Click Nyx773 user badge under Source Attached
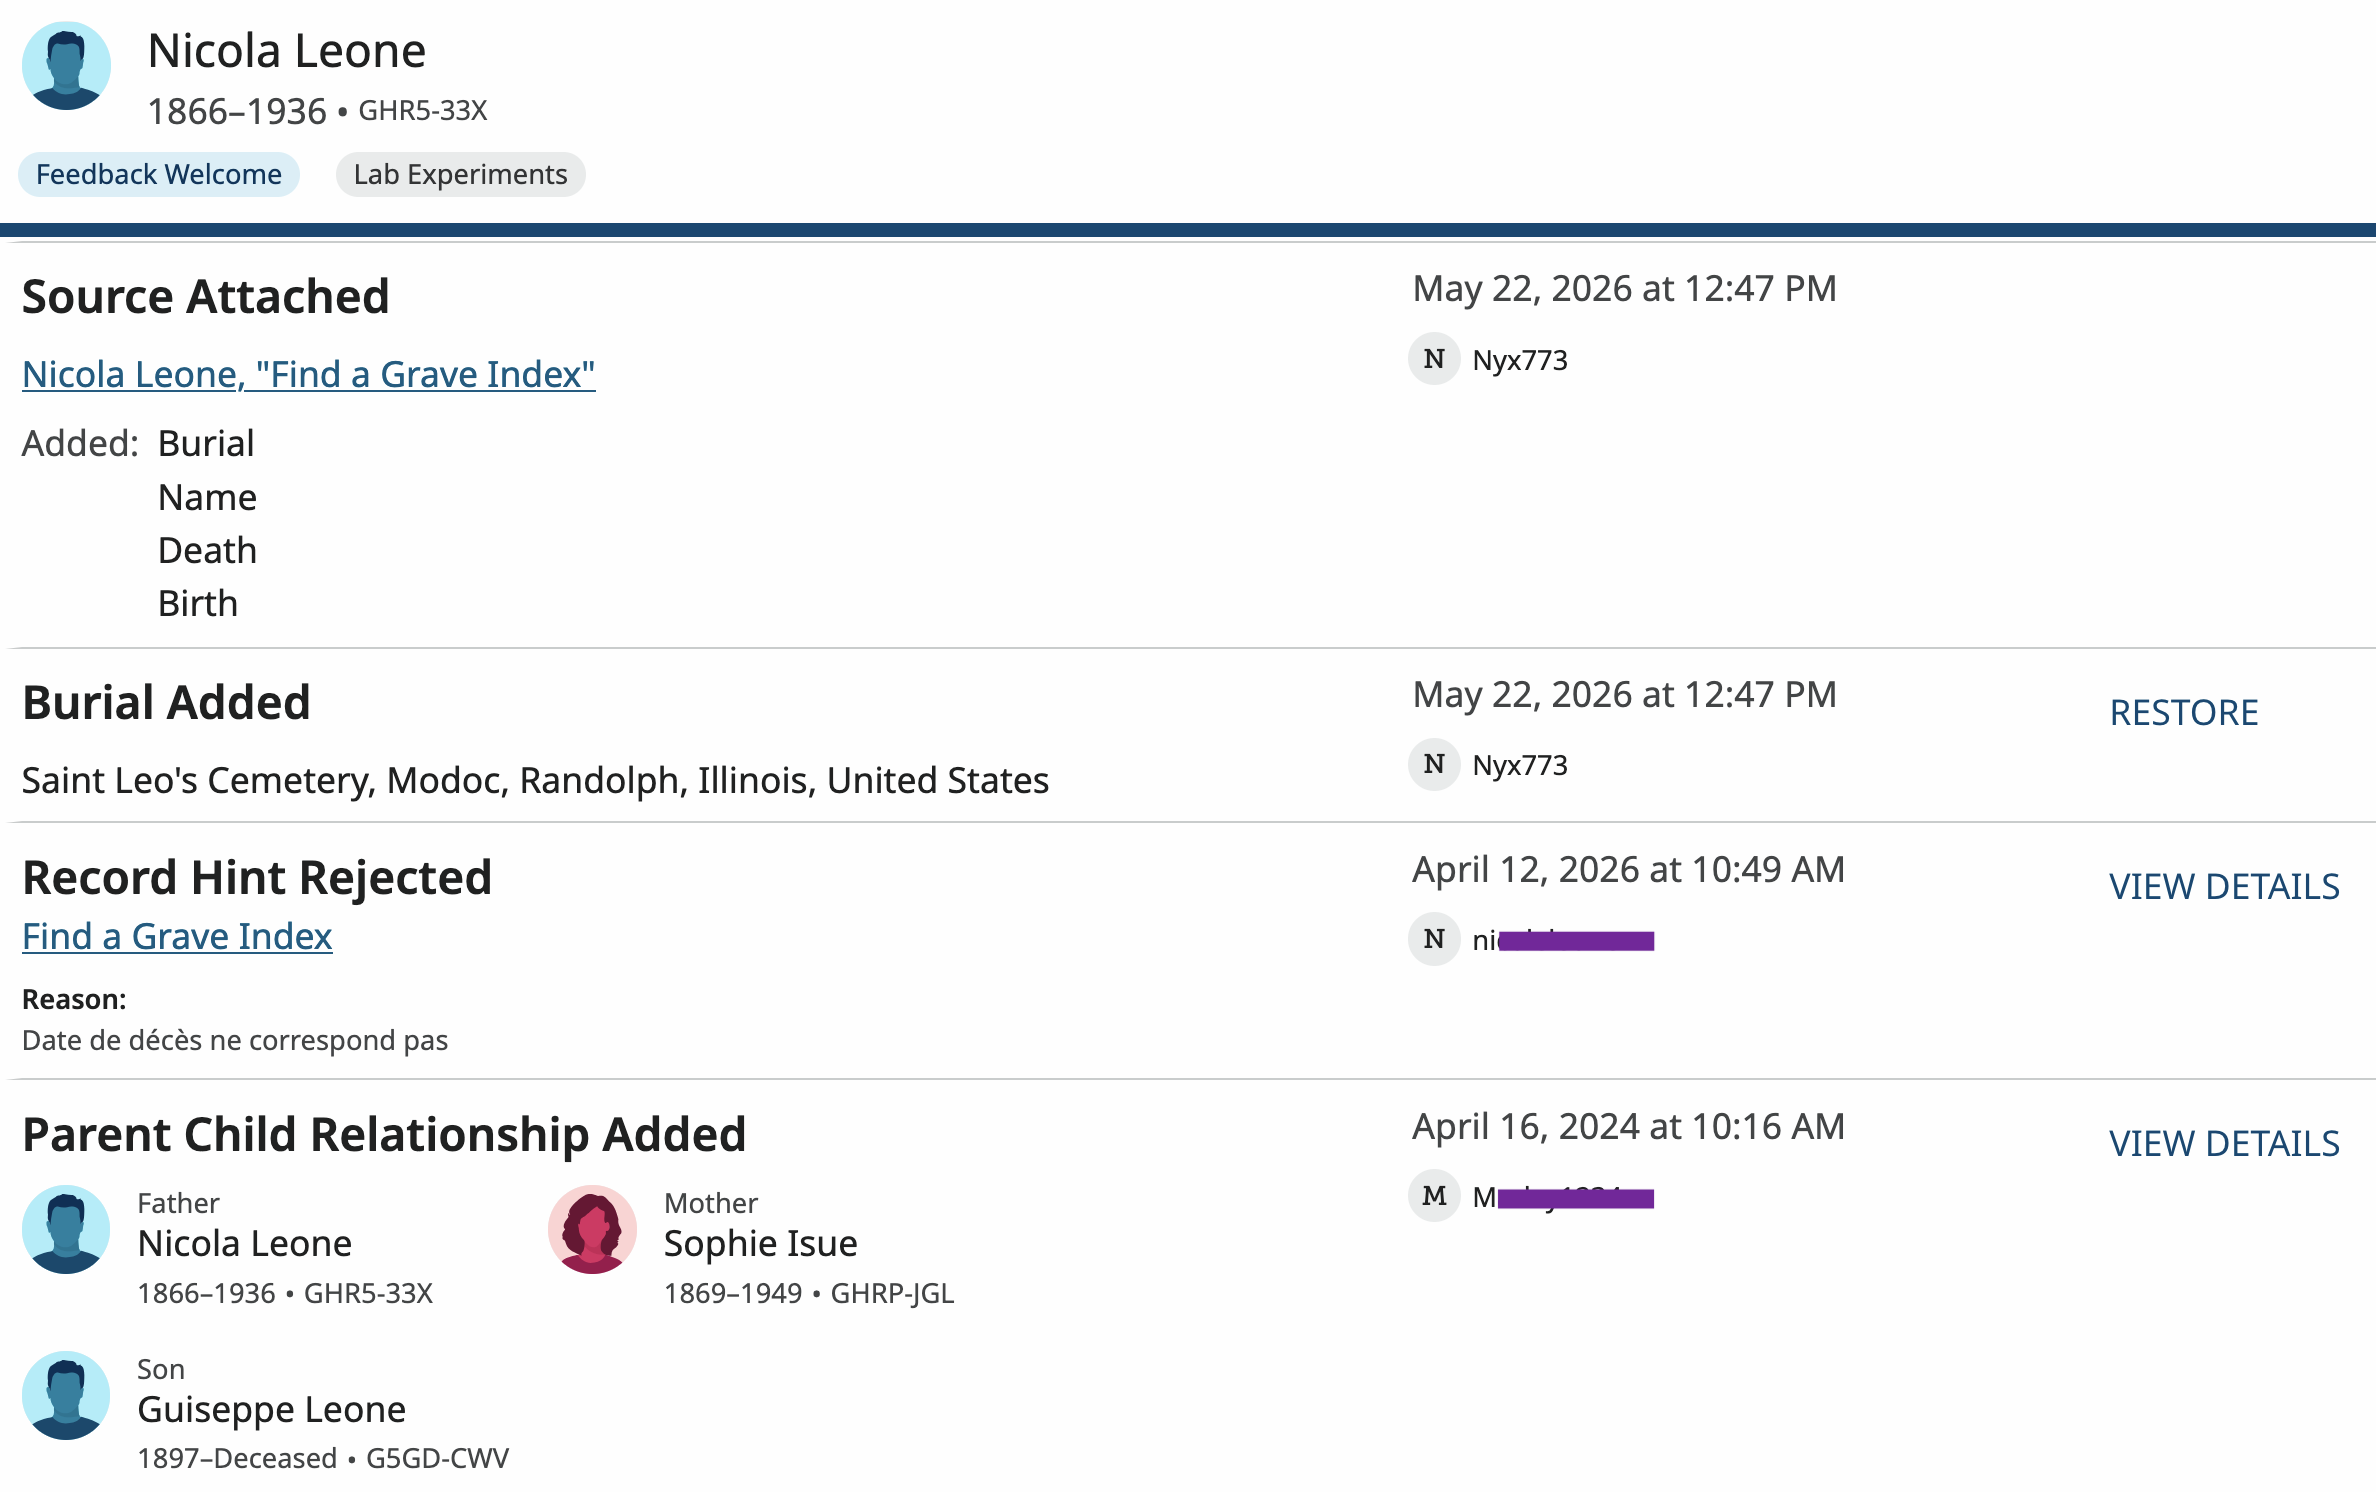Screen dimensions: 2376x1492 [1434, 359]
